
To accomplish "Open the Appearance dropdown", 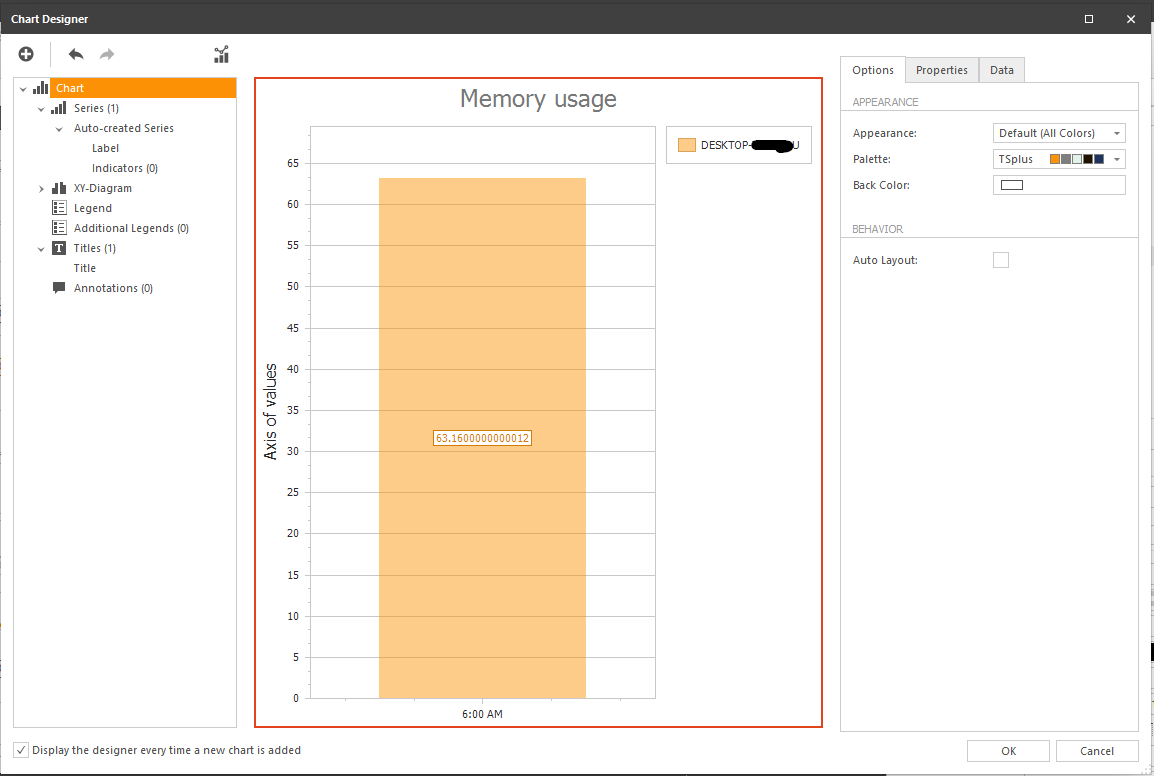I will [1117, 132].
